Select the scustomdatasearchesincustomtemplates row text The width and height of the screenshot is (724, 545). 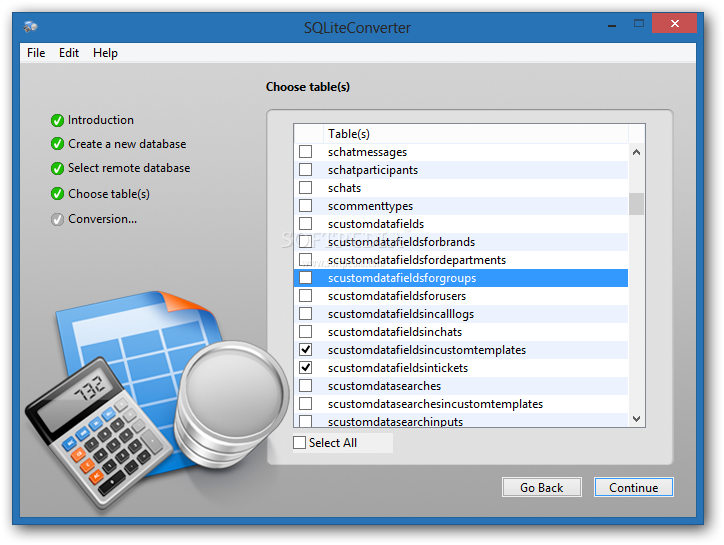435,404
